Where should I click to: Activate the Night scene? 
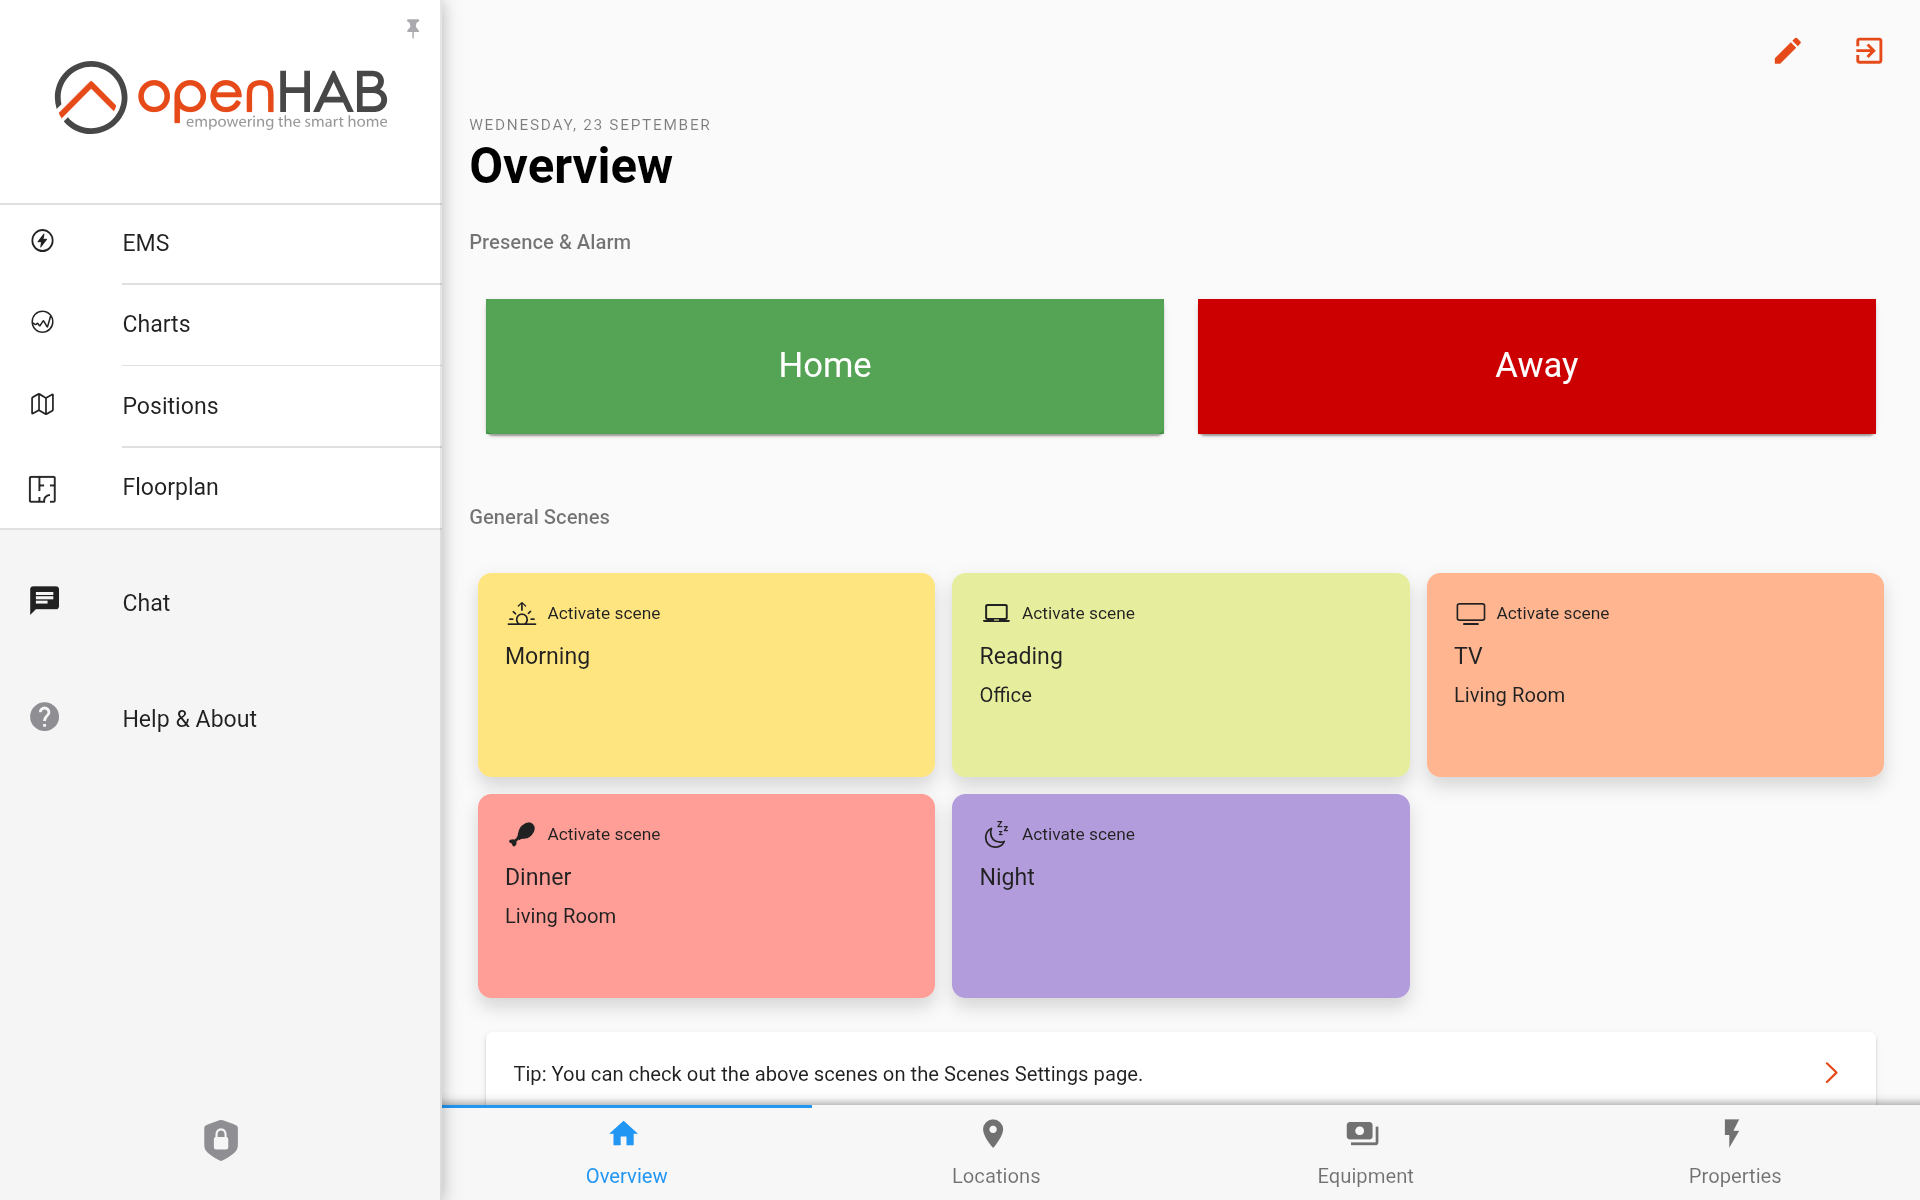[x=1181, y=896]
